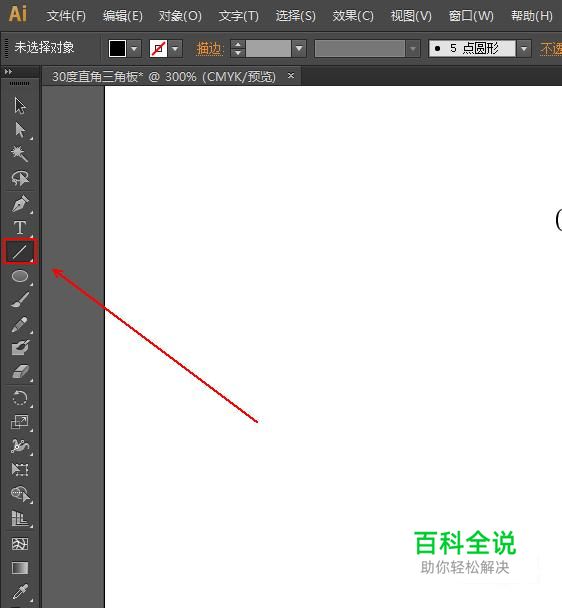Click the black fill color swatch
Image resolution: width=562 pixels, height=608 pixels.
point(117,48)
